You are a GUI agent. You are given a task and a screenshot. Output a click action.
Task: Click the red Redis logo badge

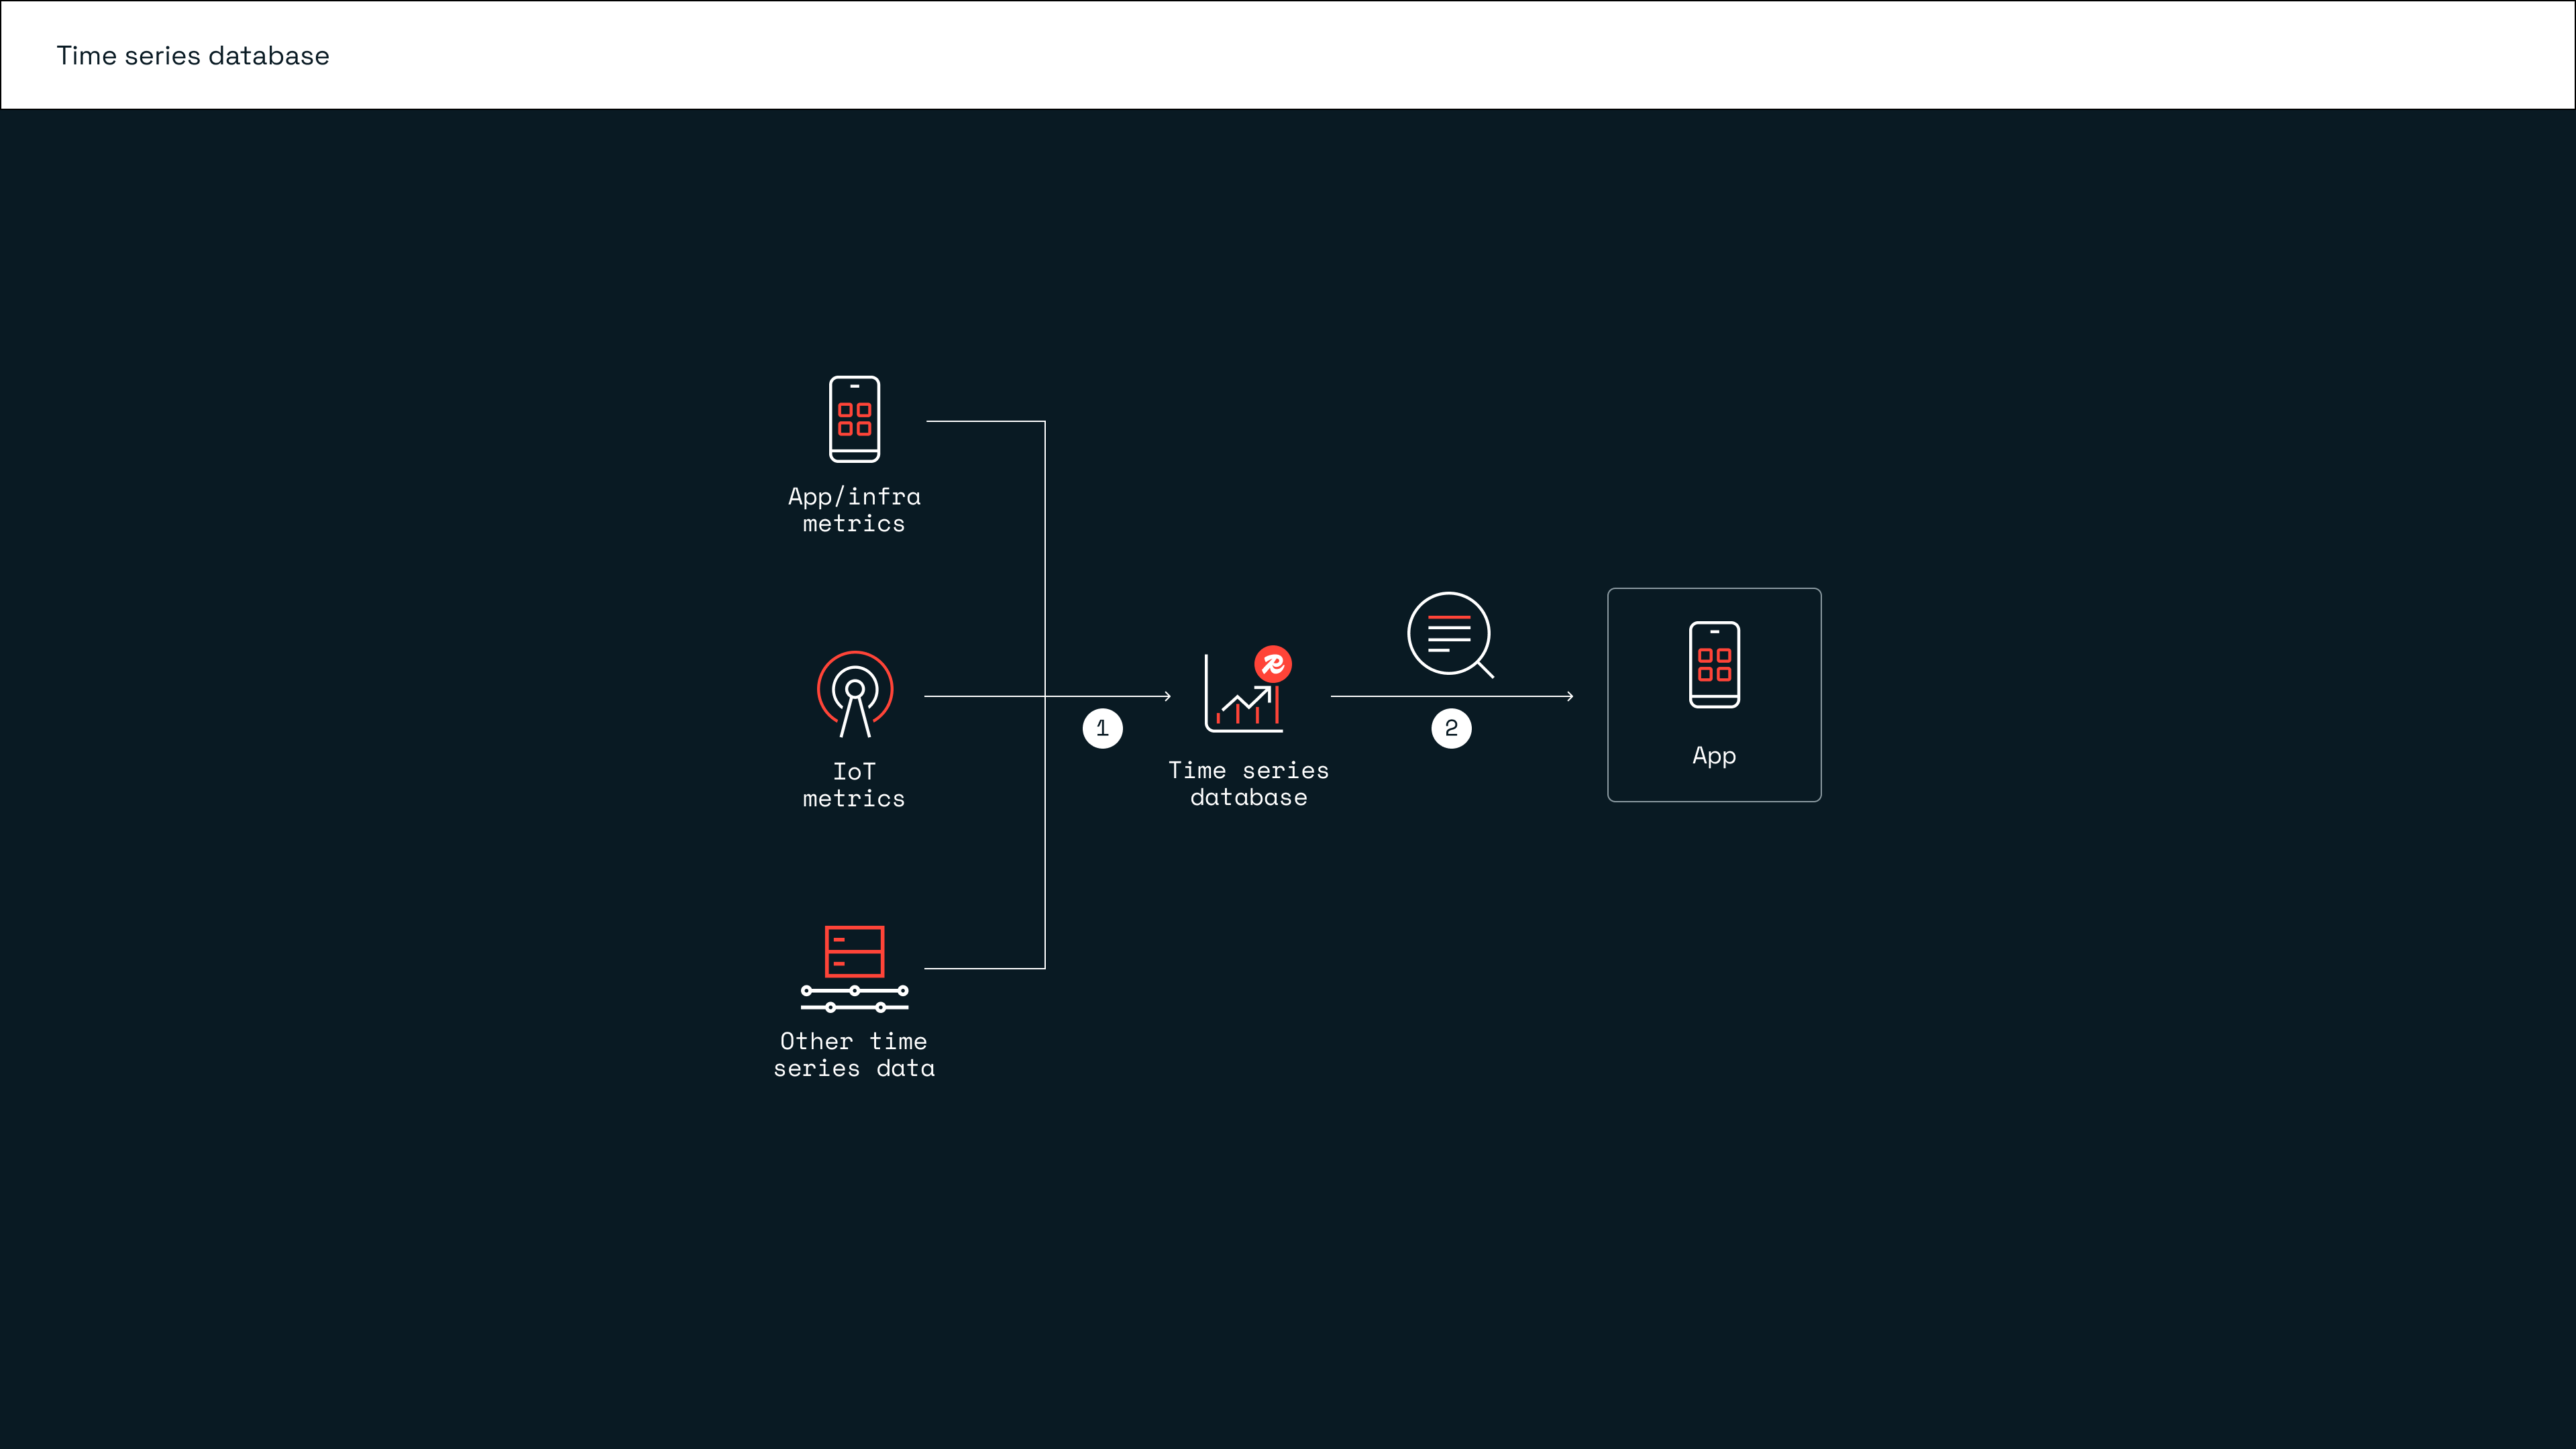click(1273, 664)
